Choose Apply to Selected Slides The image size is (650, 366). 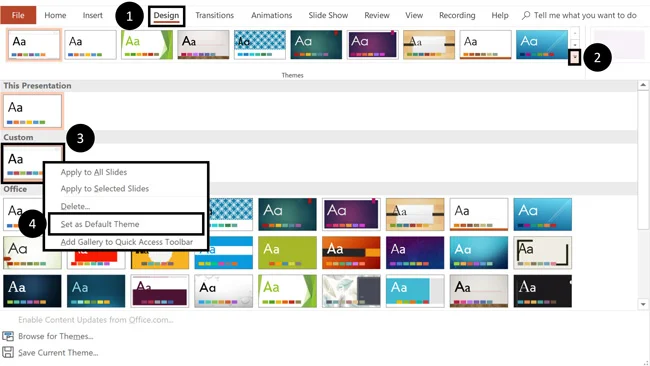(104, 189)
